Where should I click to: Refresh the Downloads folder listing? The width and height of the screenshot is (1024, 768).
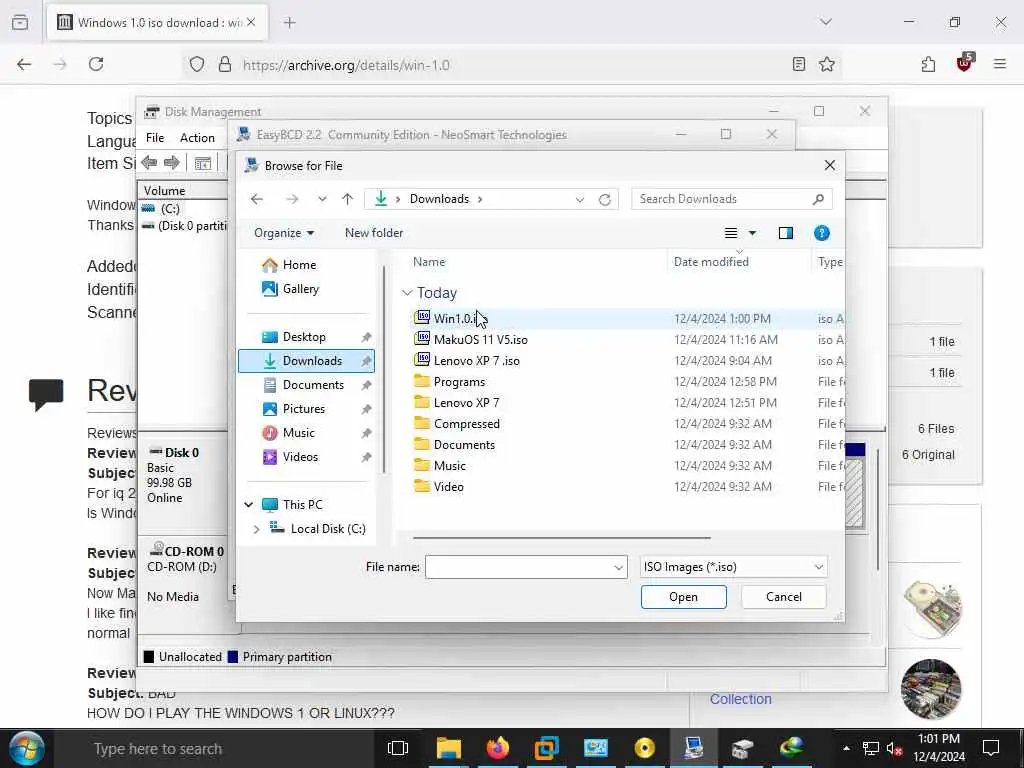coord(605,199)
